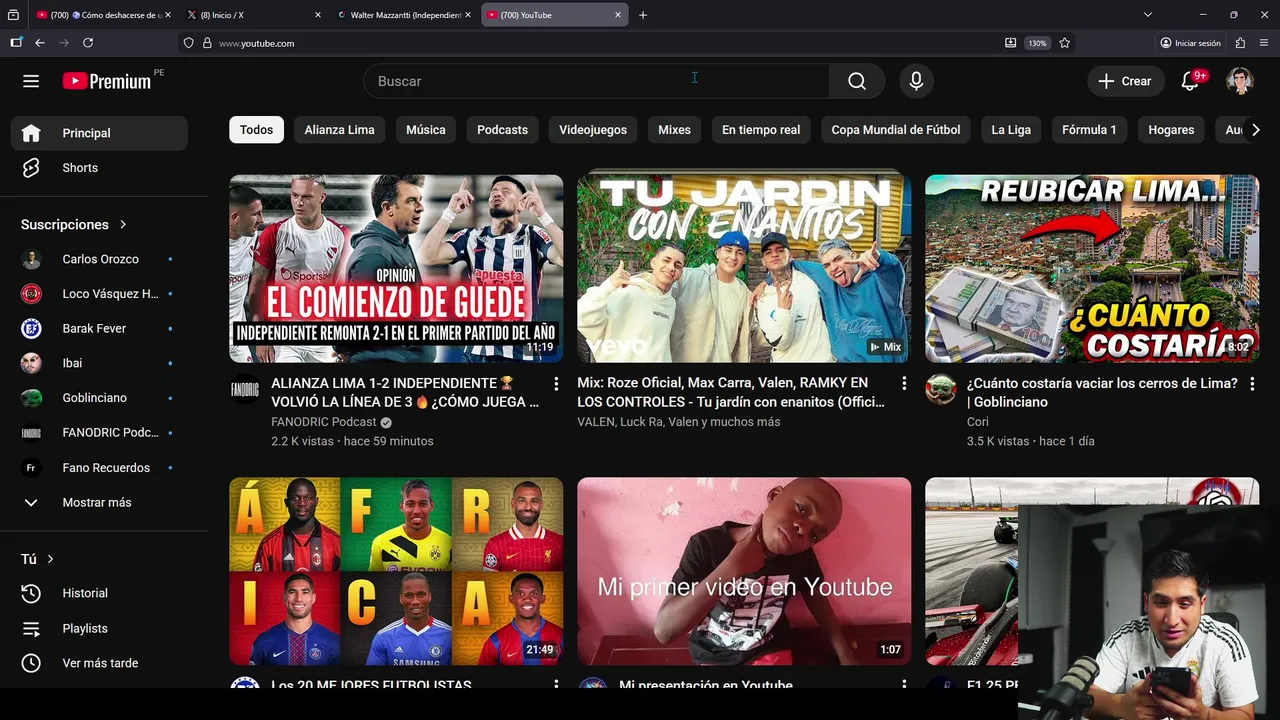Screen dimensions: 1280x720
Task: Select the Música chip
Action: 426,130
